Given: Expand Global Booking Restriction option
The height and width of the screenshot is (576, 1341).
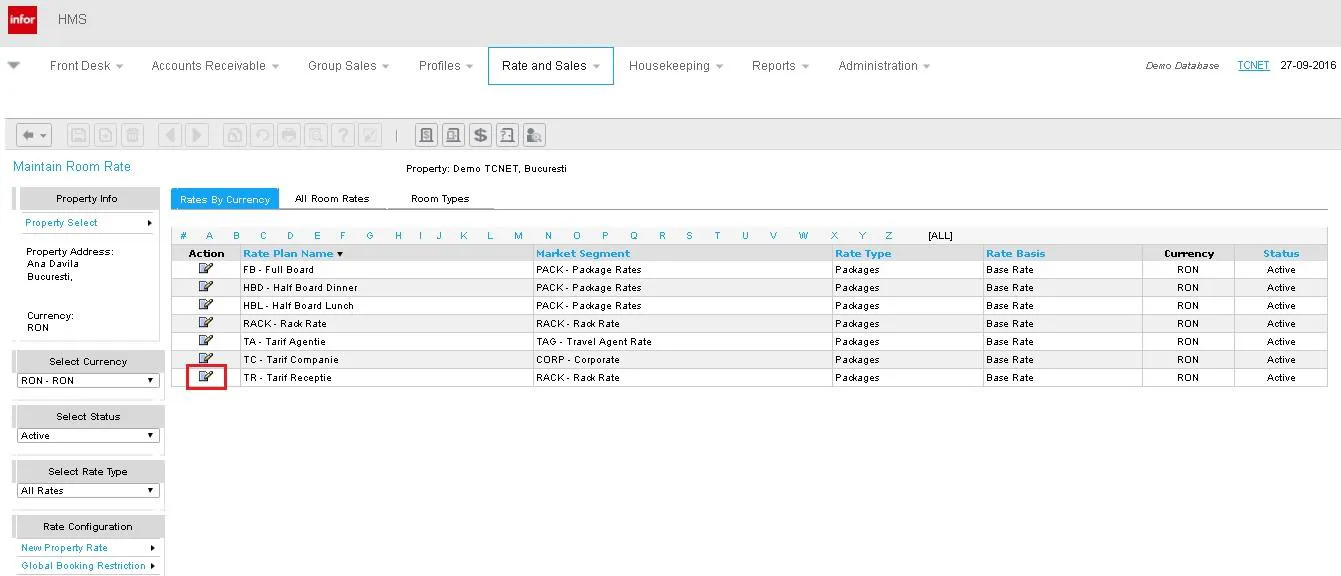Looking at the screenshot, I should [88, 566].
